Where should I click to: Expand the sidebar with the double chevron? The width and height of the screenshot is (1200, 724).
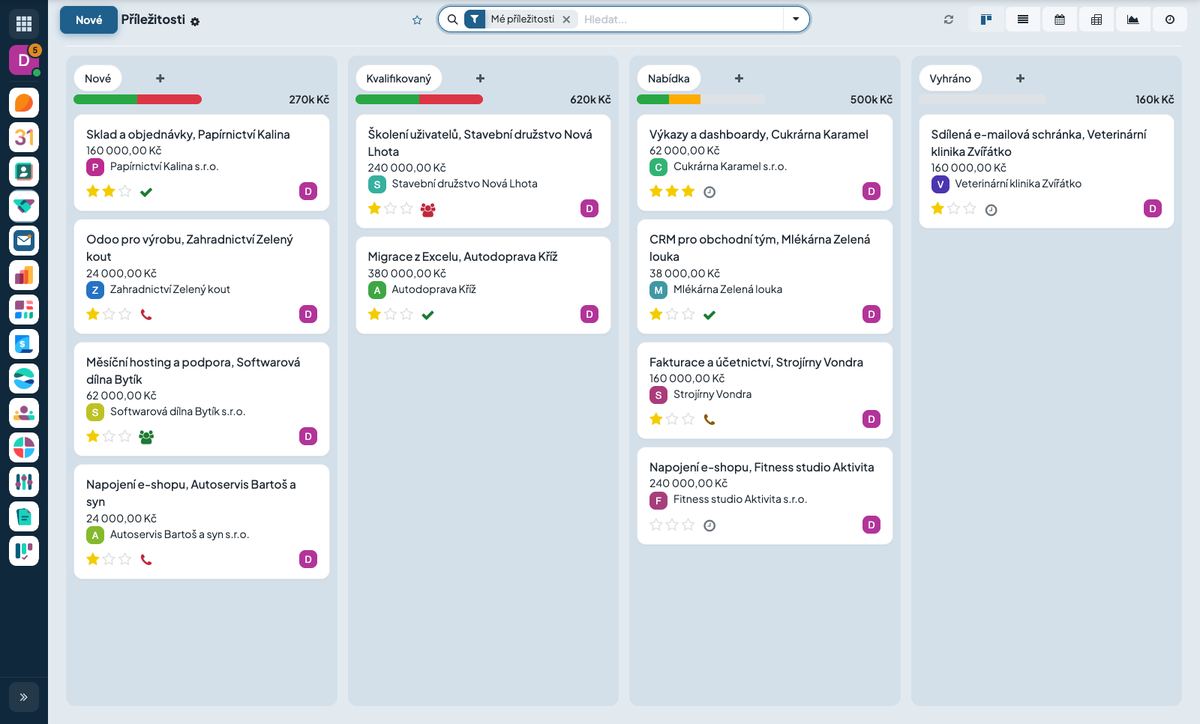click(24, 696)
